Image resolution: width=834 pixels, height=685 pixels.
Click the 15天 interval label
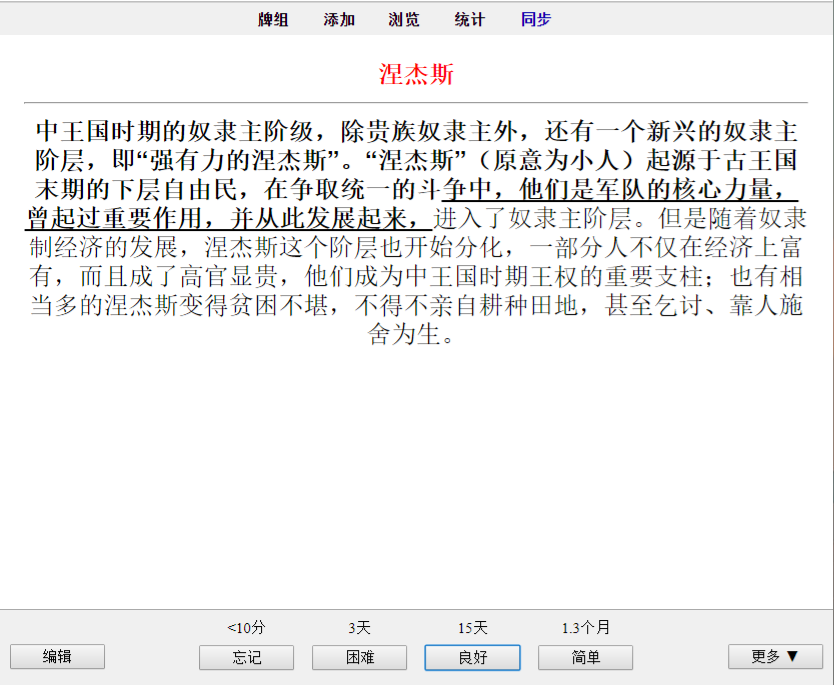point(472,628)
